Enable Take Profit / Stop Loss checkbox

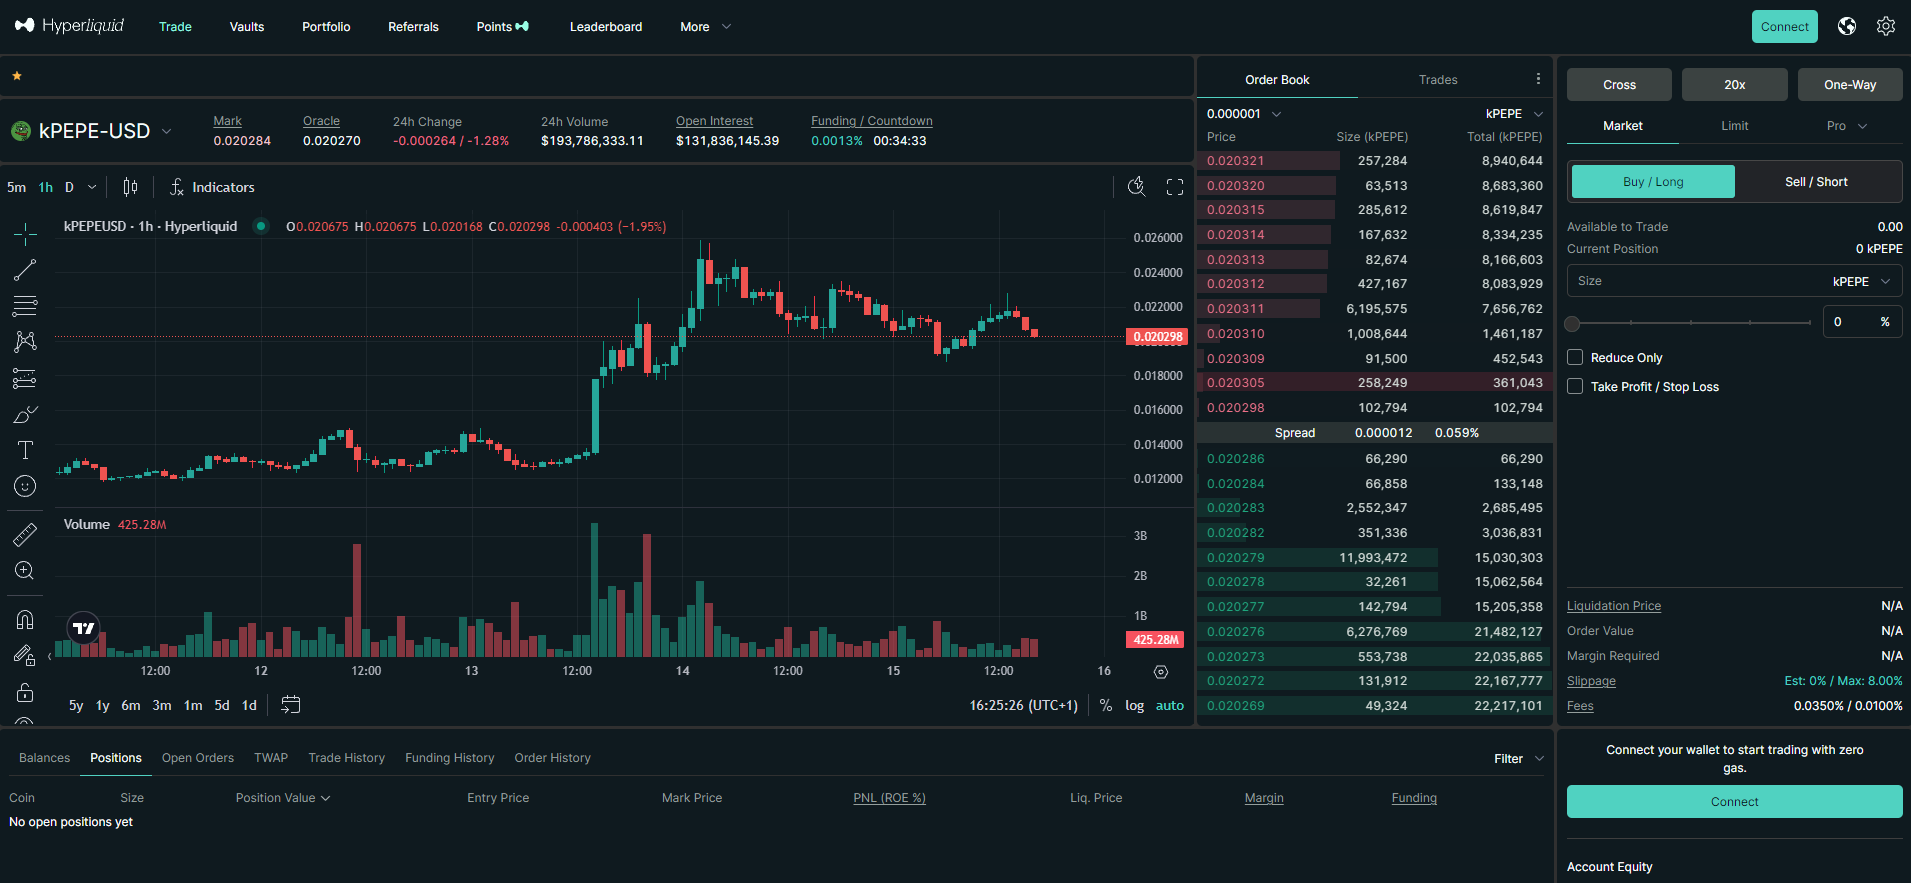click(1575, 386)
